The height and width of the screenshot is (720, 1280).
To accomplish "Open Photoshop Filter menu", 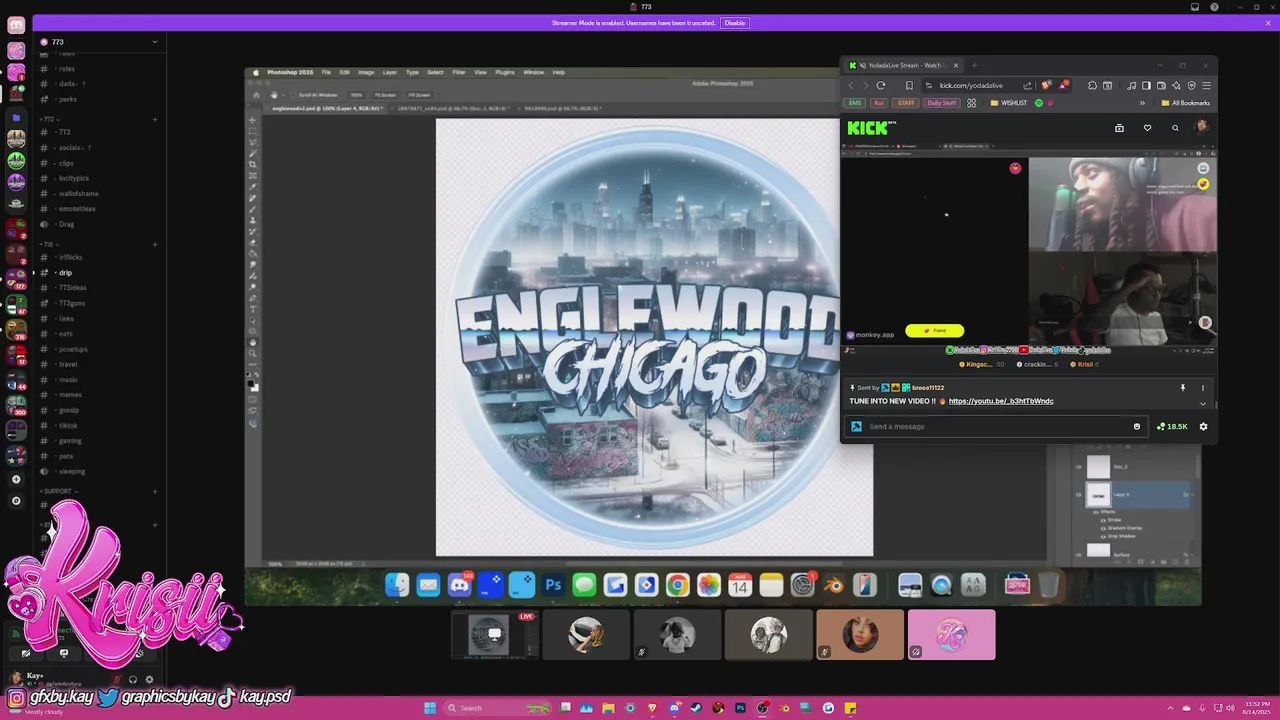I will 458,72.
